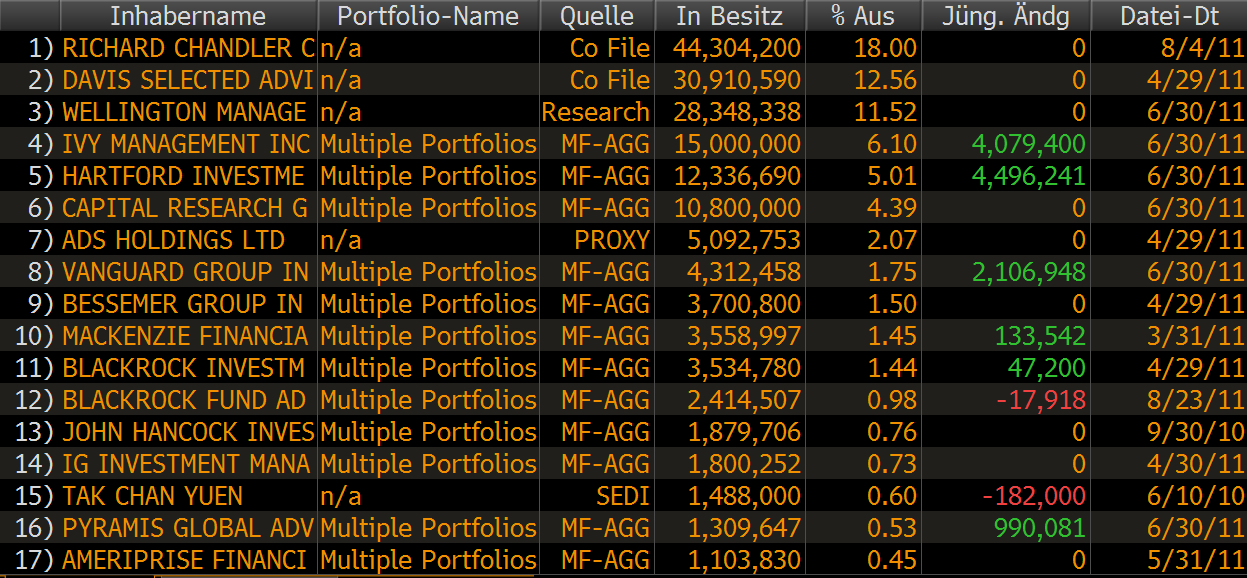1247x578 pixels.
Task: Open CAPITAL RESEARCH G holder
Action: pos(186,208)
